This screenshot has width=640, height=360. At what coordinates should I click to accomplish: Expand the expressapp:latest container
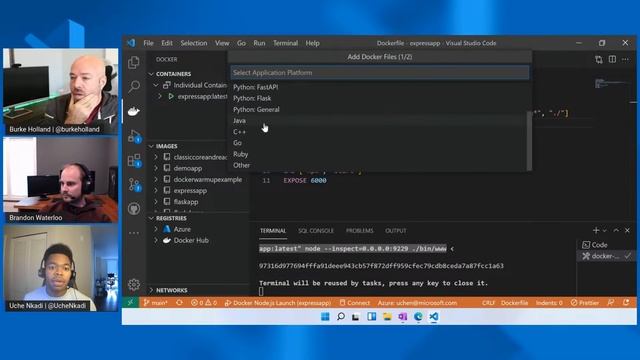point(160,97)
